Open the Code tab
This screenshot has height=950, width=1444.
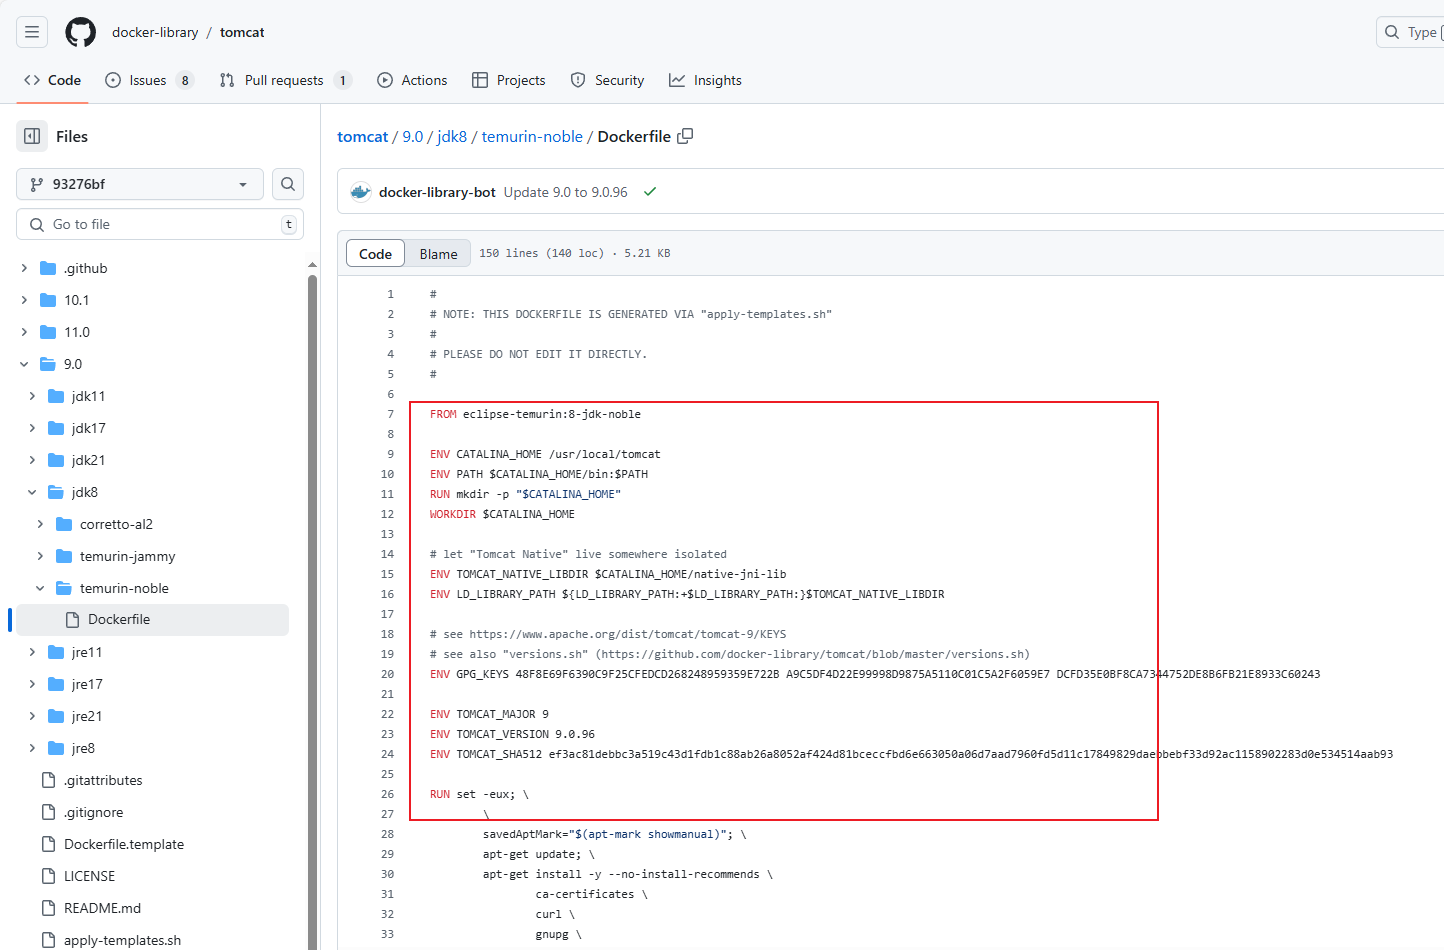pyautogui.click(x=52, y=80)
